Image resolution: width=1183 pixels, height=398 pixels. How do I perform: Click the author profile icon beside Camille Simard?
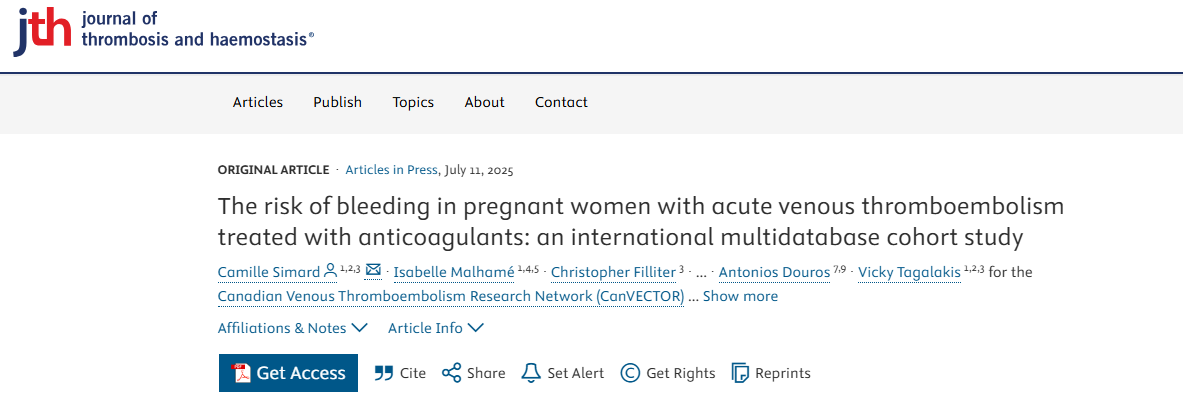tap(330, 271)
